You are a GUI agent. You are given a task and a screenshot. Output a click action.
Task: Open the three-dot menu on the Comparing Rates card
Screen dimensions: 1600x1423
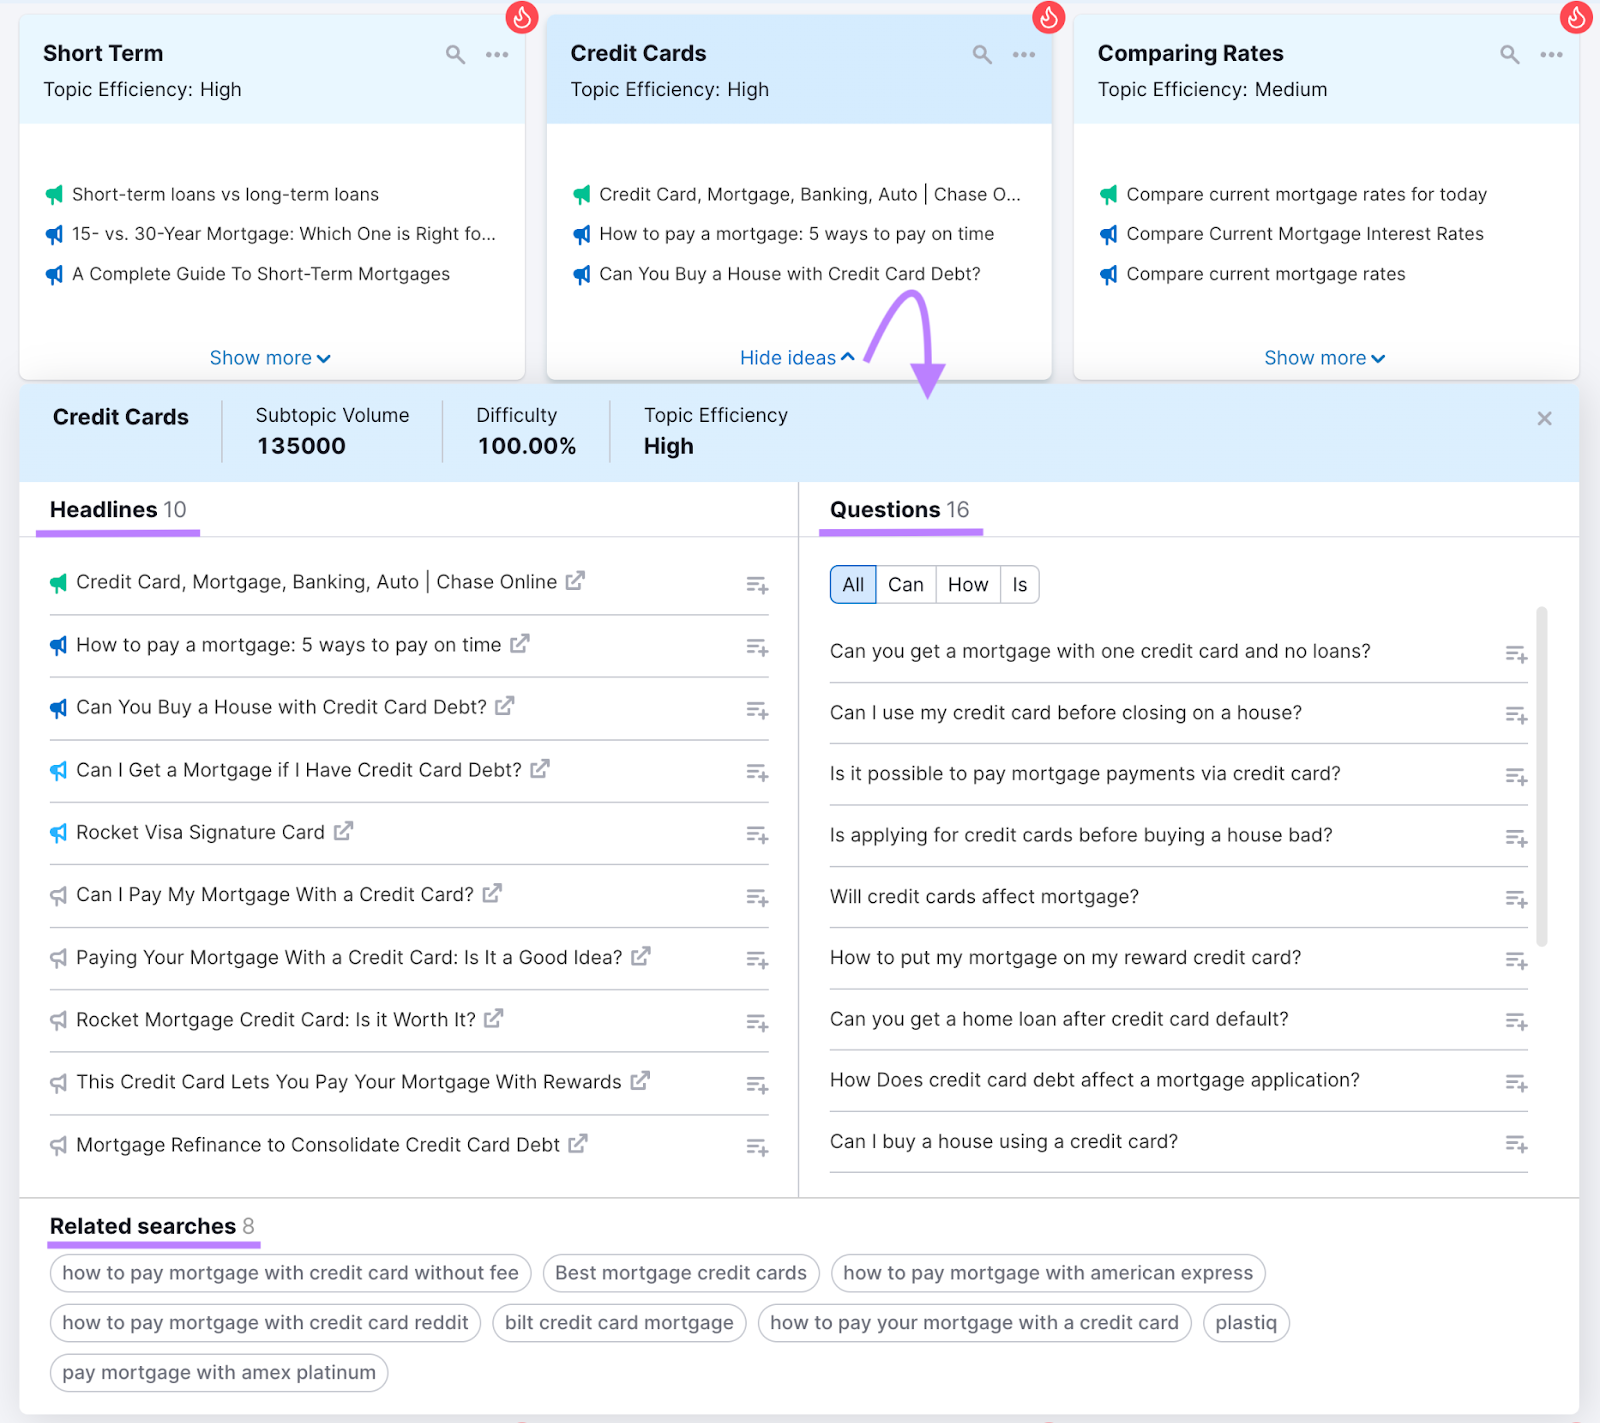click(x=1551, y=54)
